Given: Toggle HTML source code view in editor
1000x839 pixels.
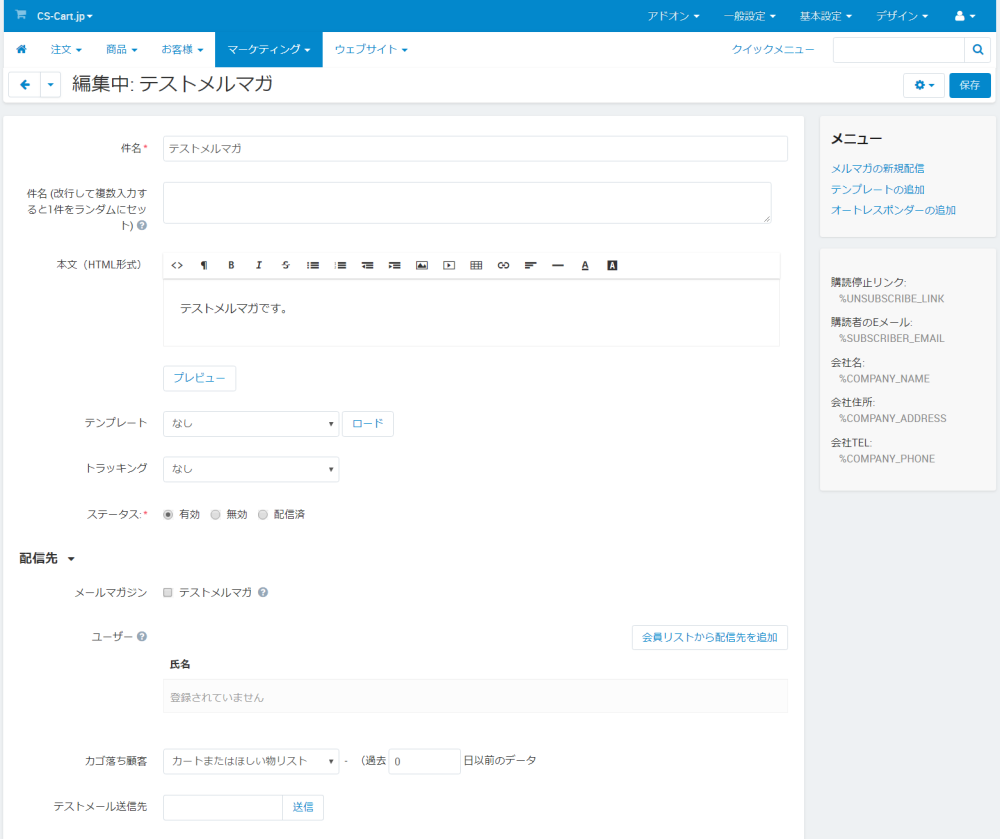Looking at the screenshot, I should point(177,265).
